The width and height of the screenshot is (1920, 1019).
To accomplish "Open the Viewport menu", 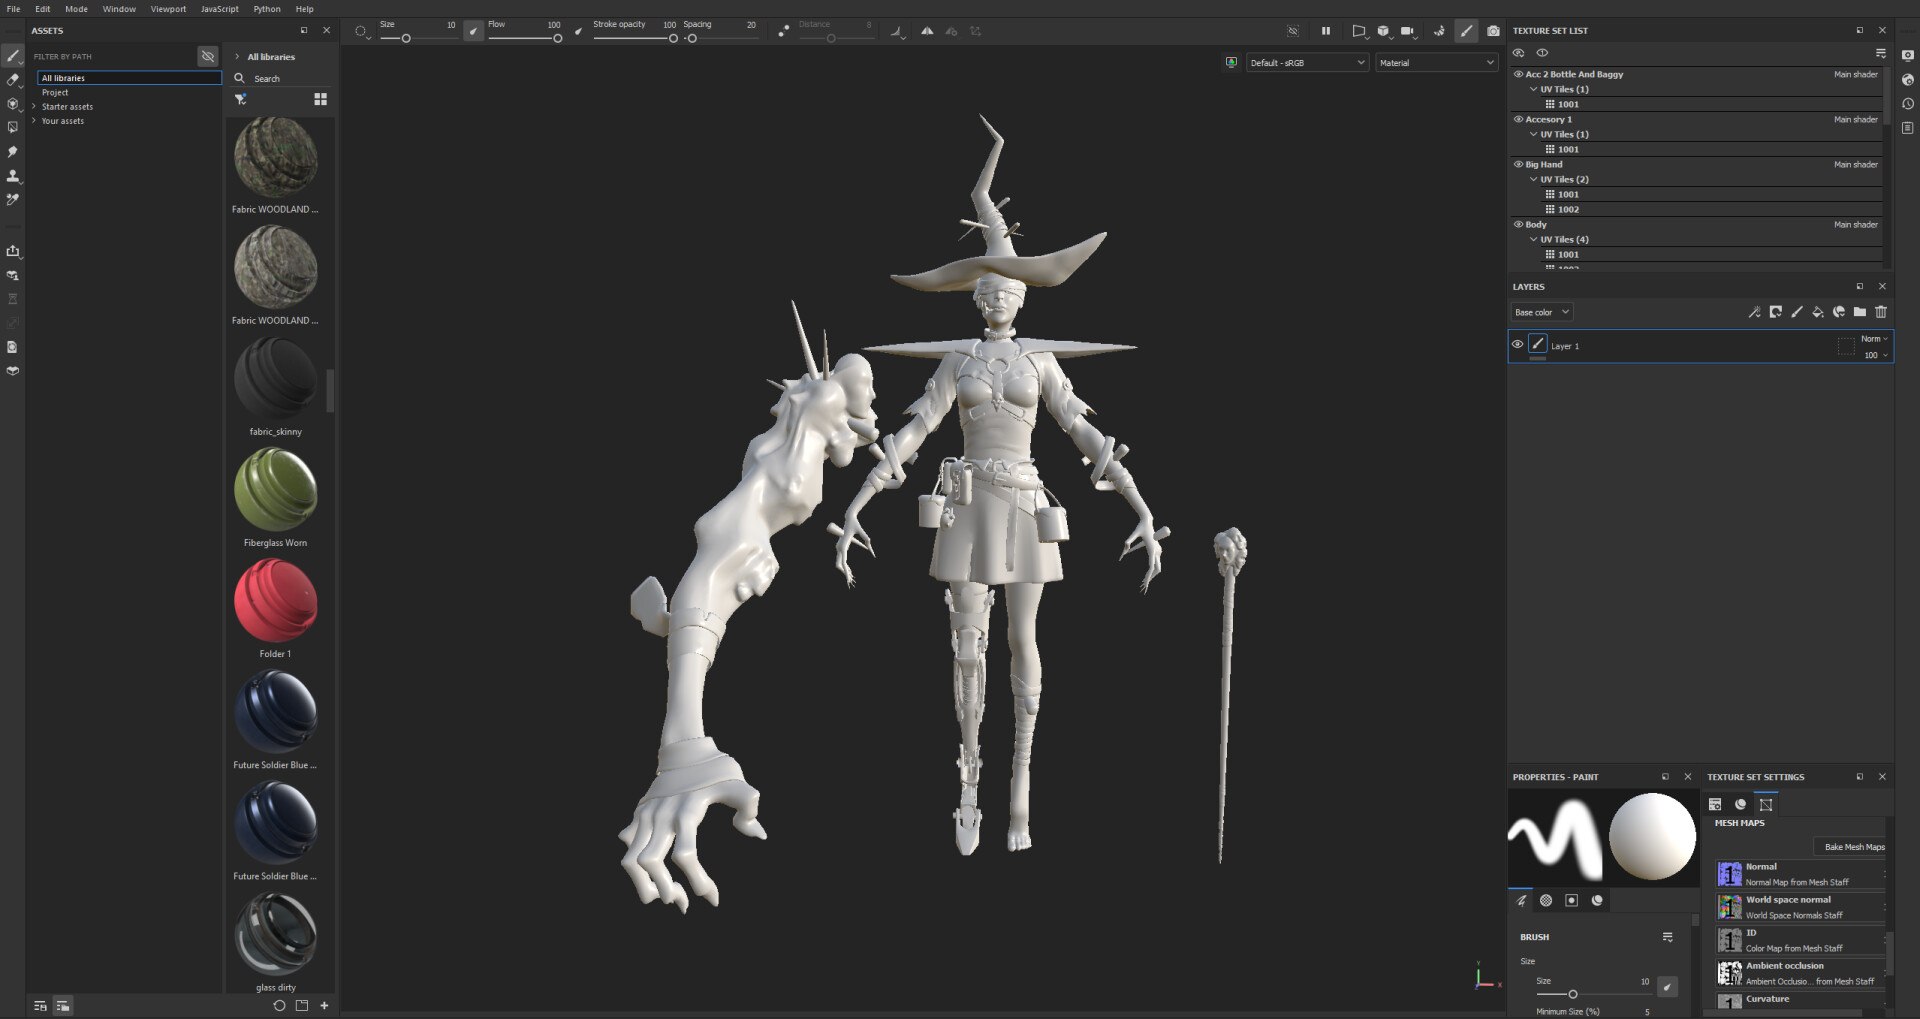I will (168, 9).
